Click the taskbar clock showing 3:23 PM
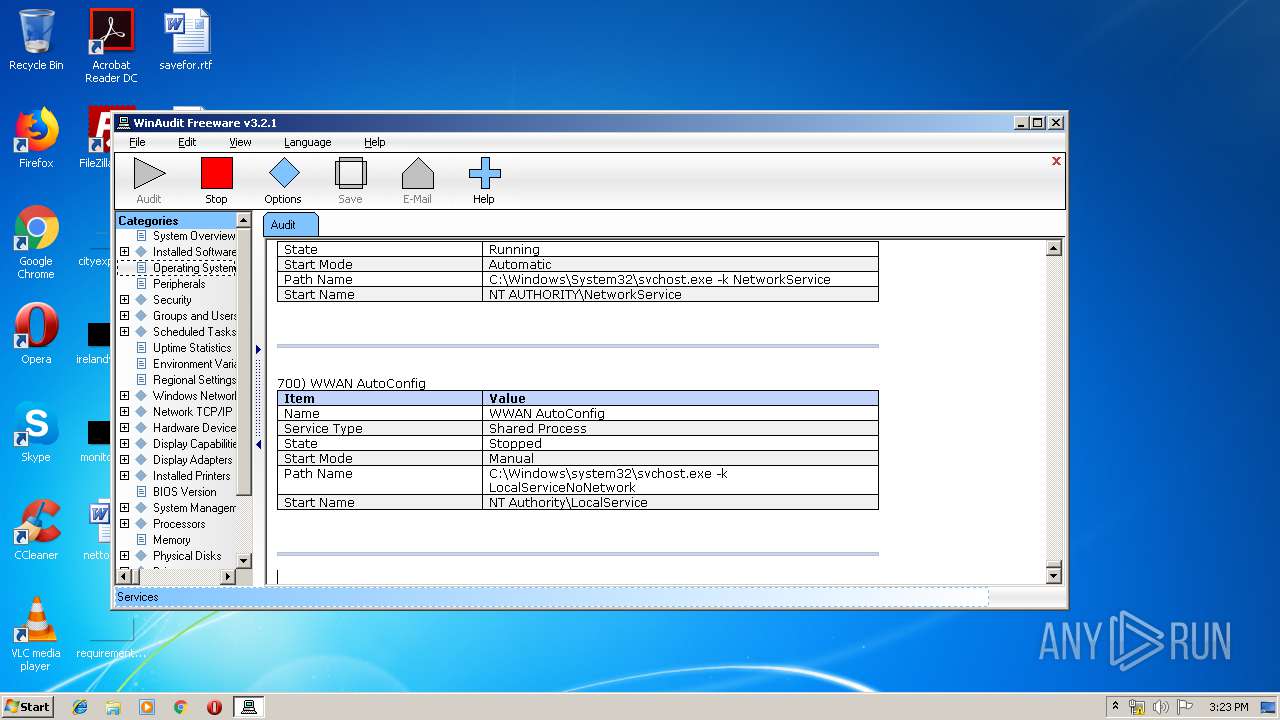The image size is (1280, 720). (1228, 707)
